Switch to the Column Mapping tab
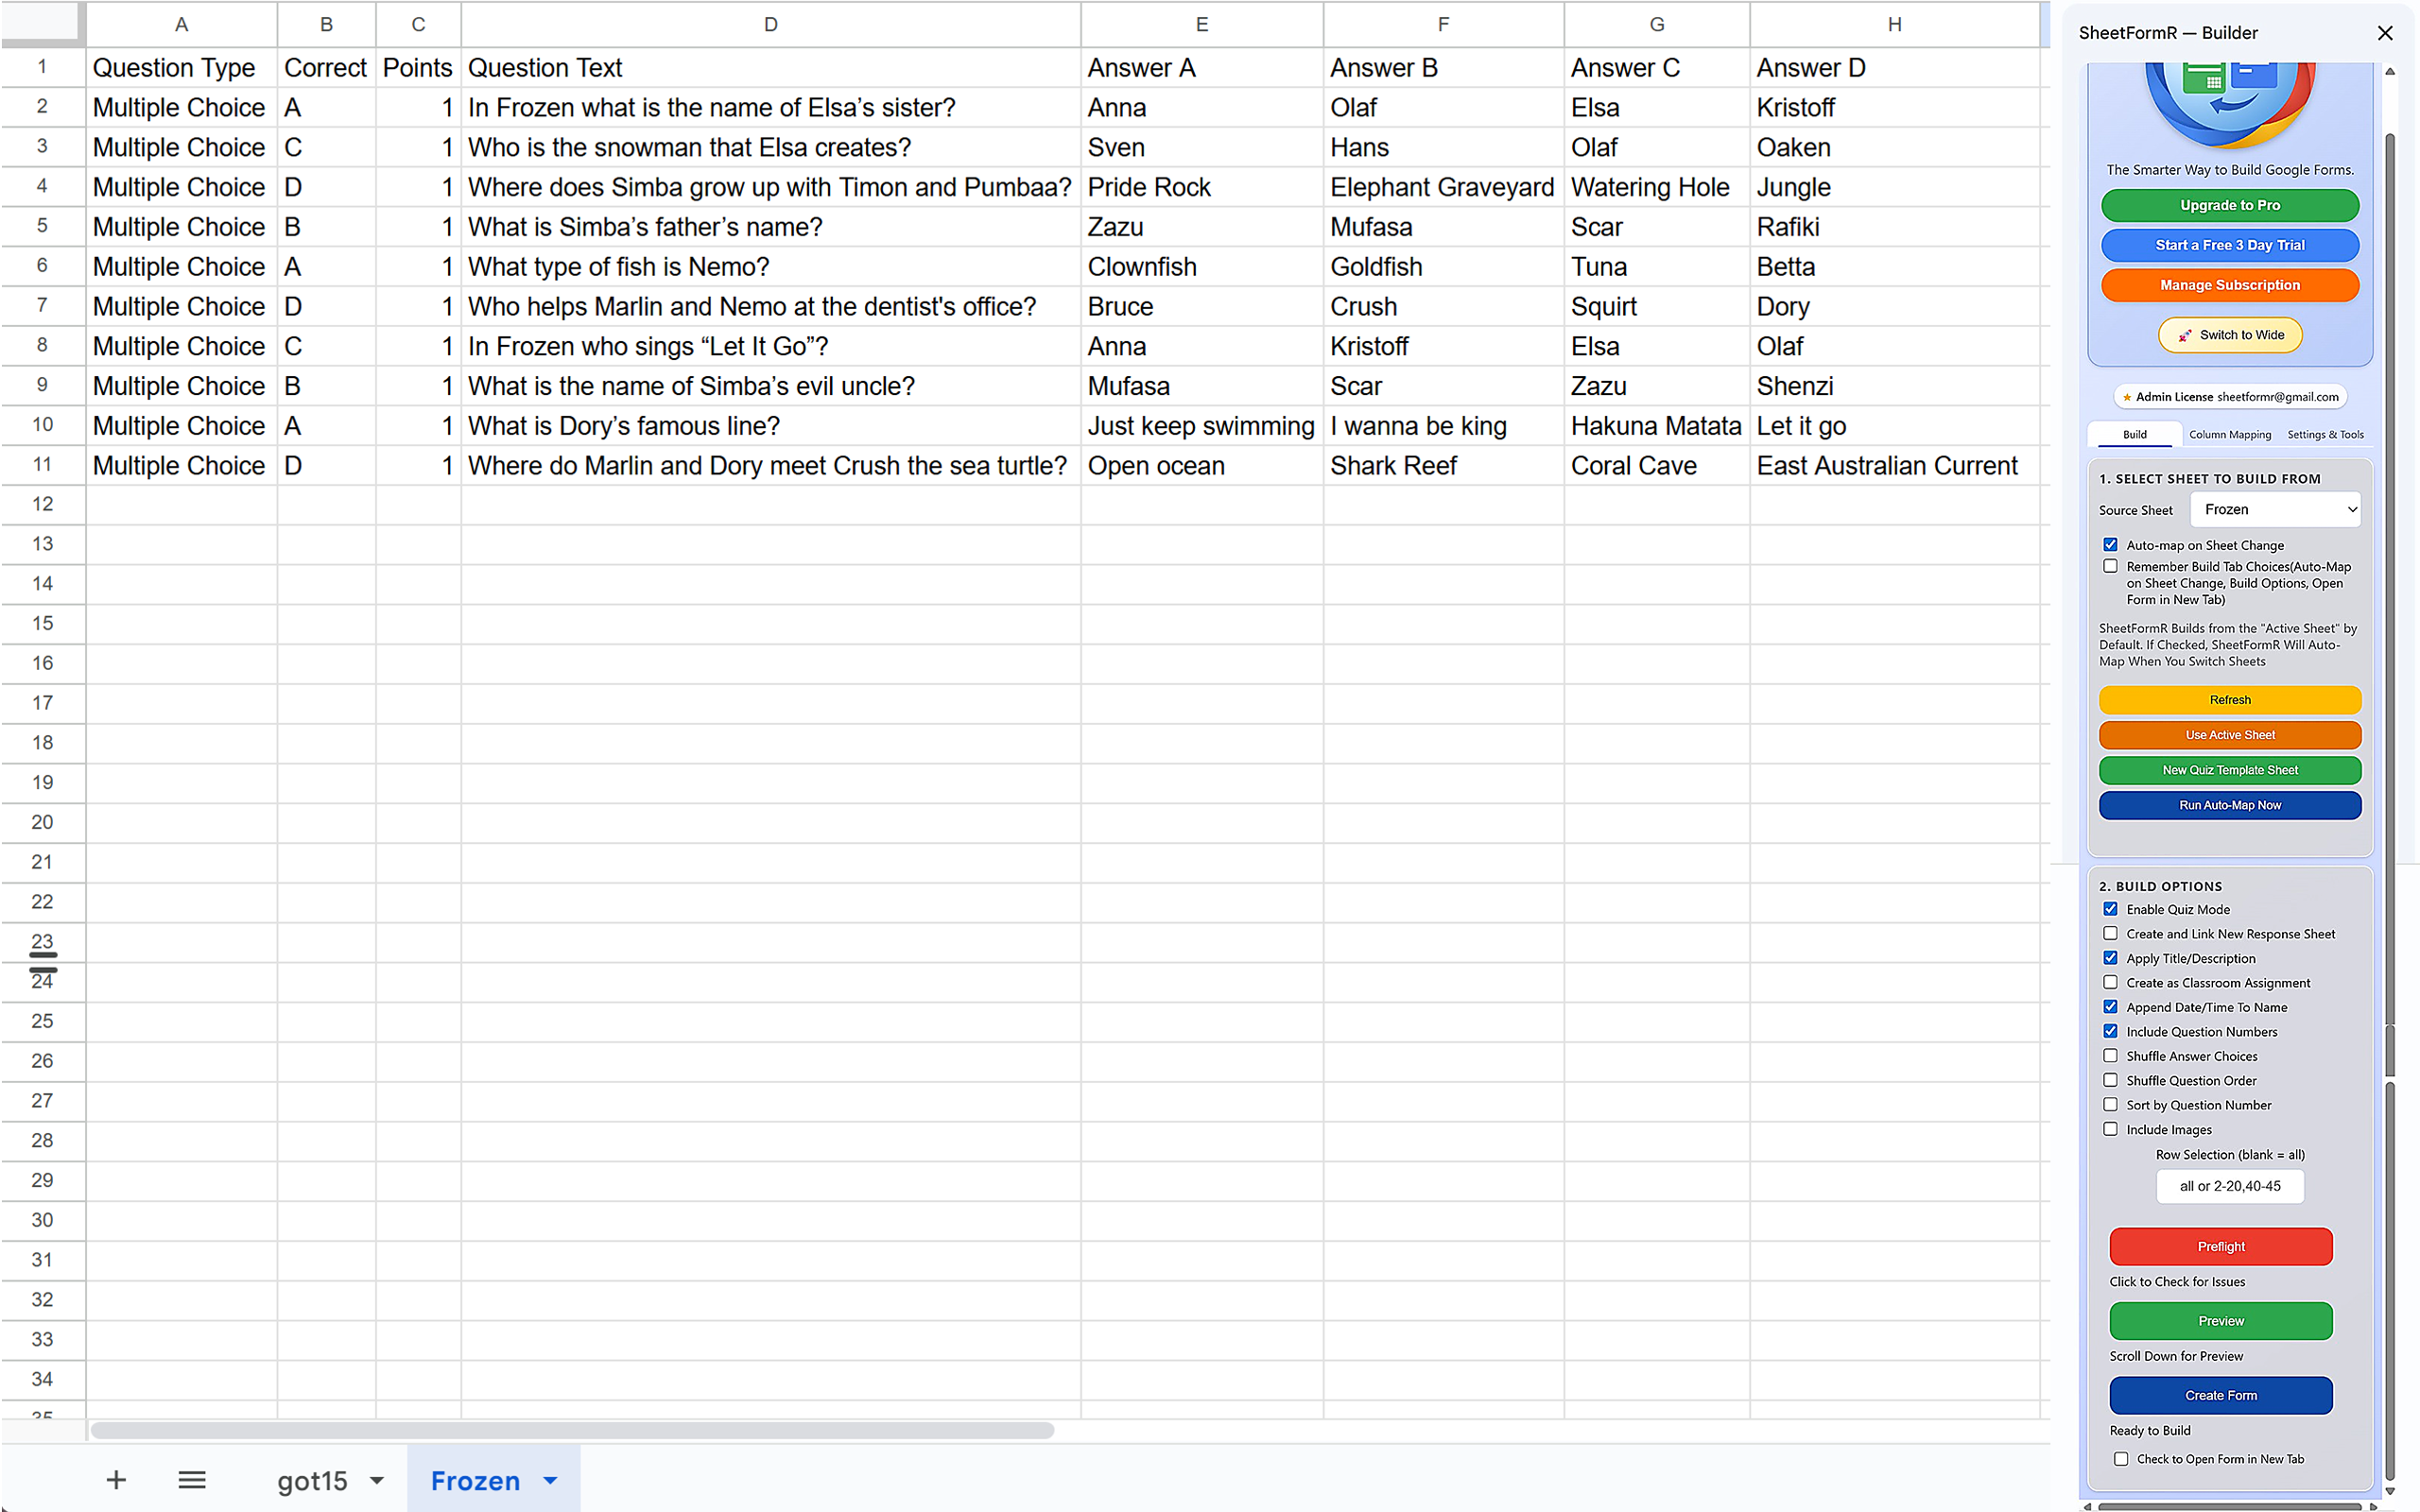The width and height of the screenshot is (2420, 1512). click(x=2230, y=434)
